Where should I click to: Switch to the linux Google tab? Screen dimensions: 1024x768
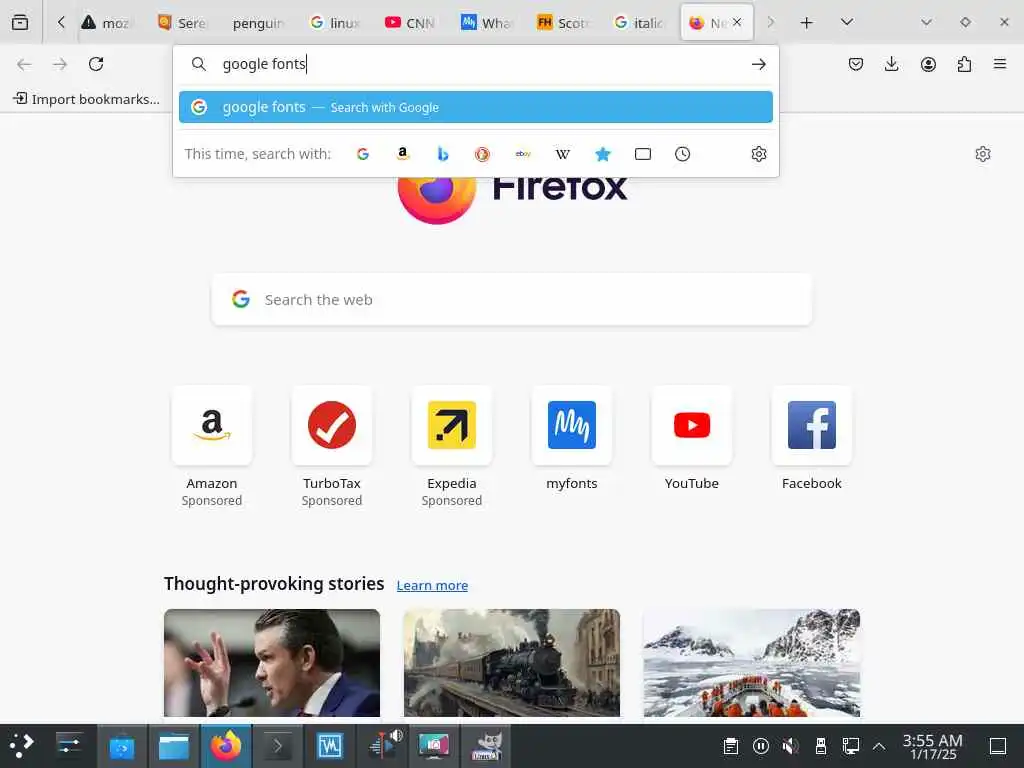pos(334,23)
